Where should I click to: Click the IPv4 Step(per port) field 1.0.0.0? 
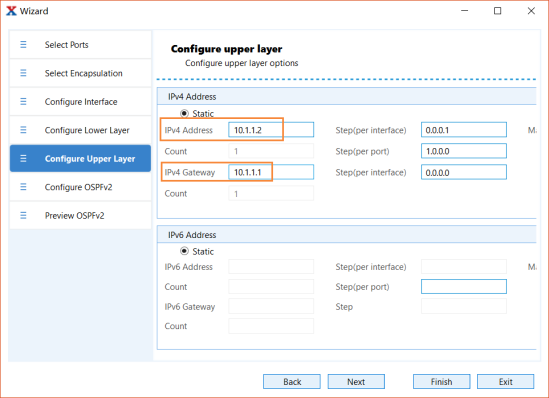(x=464, y=151)
